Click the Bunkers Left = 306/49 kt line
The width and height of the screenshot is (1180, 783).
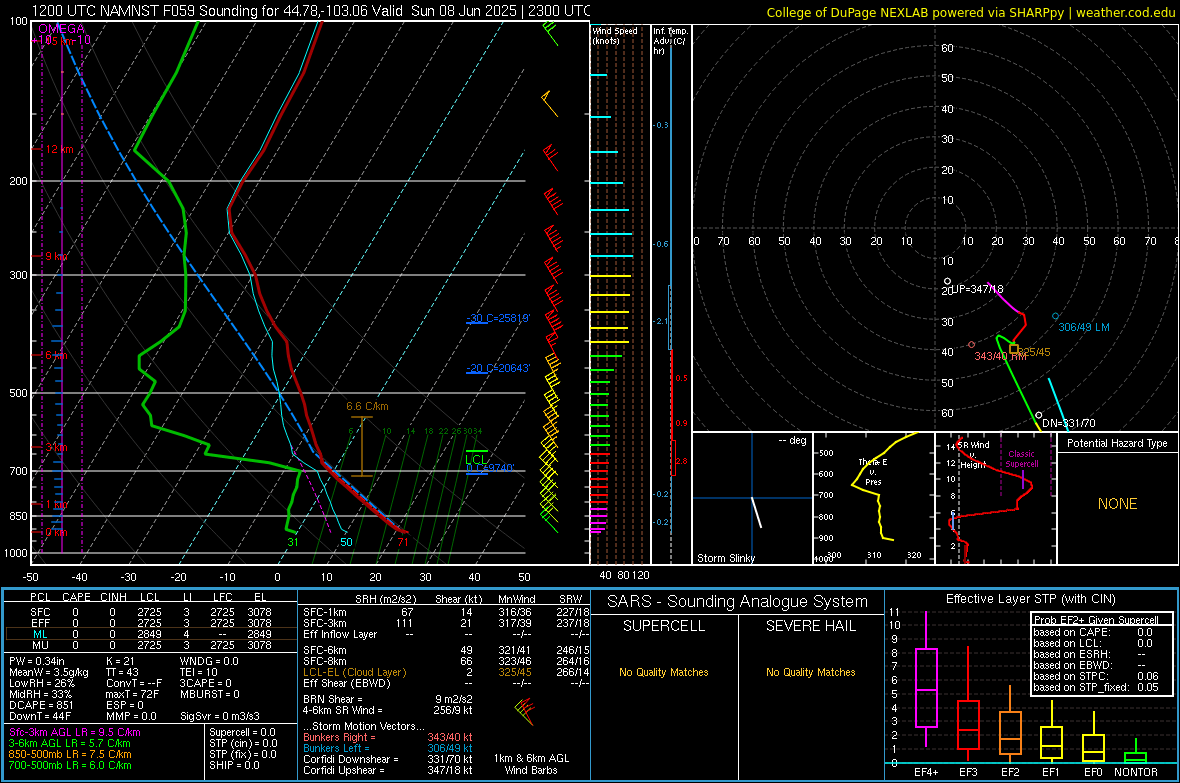tap(388, 748)
